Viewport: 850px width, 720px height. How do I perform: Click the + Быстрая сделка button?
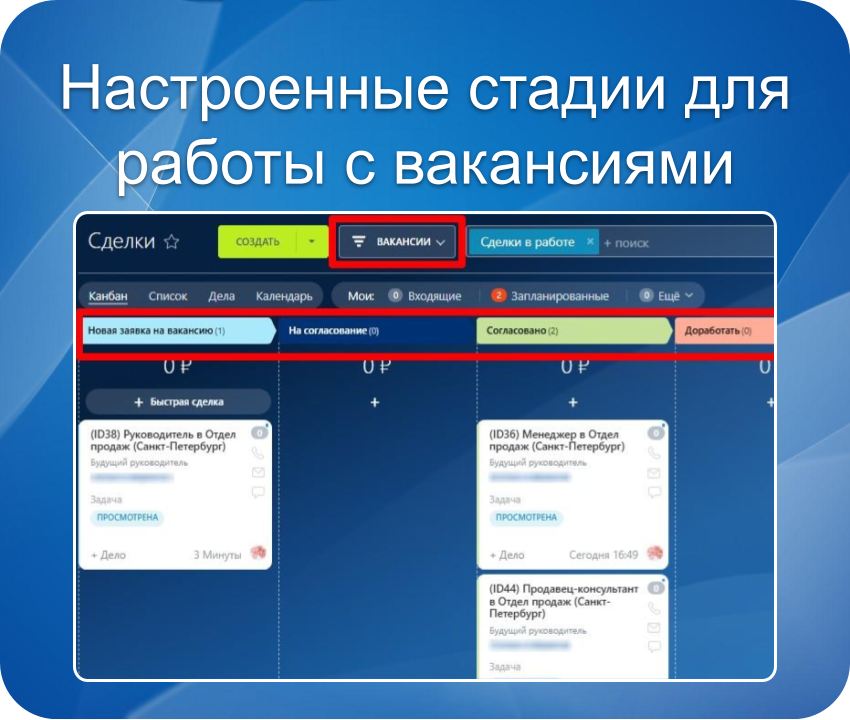coord(178,402)
